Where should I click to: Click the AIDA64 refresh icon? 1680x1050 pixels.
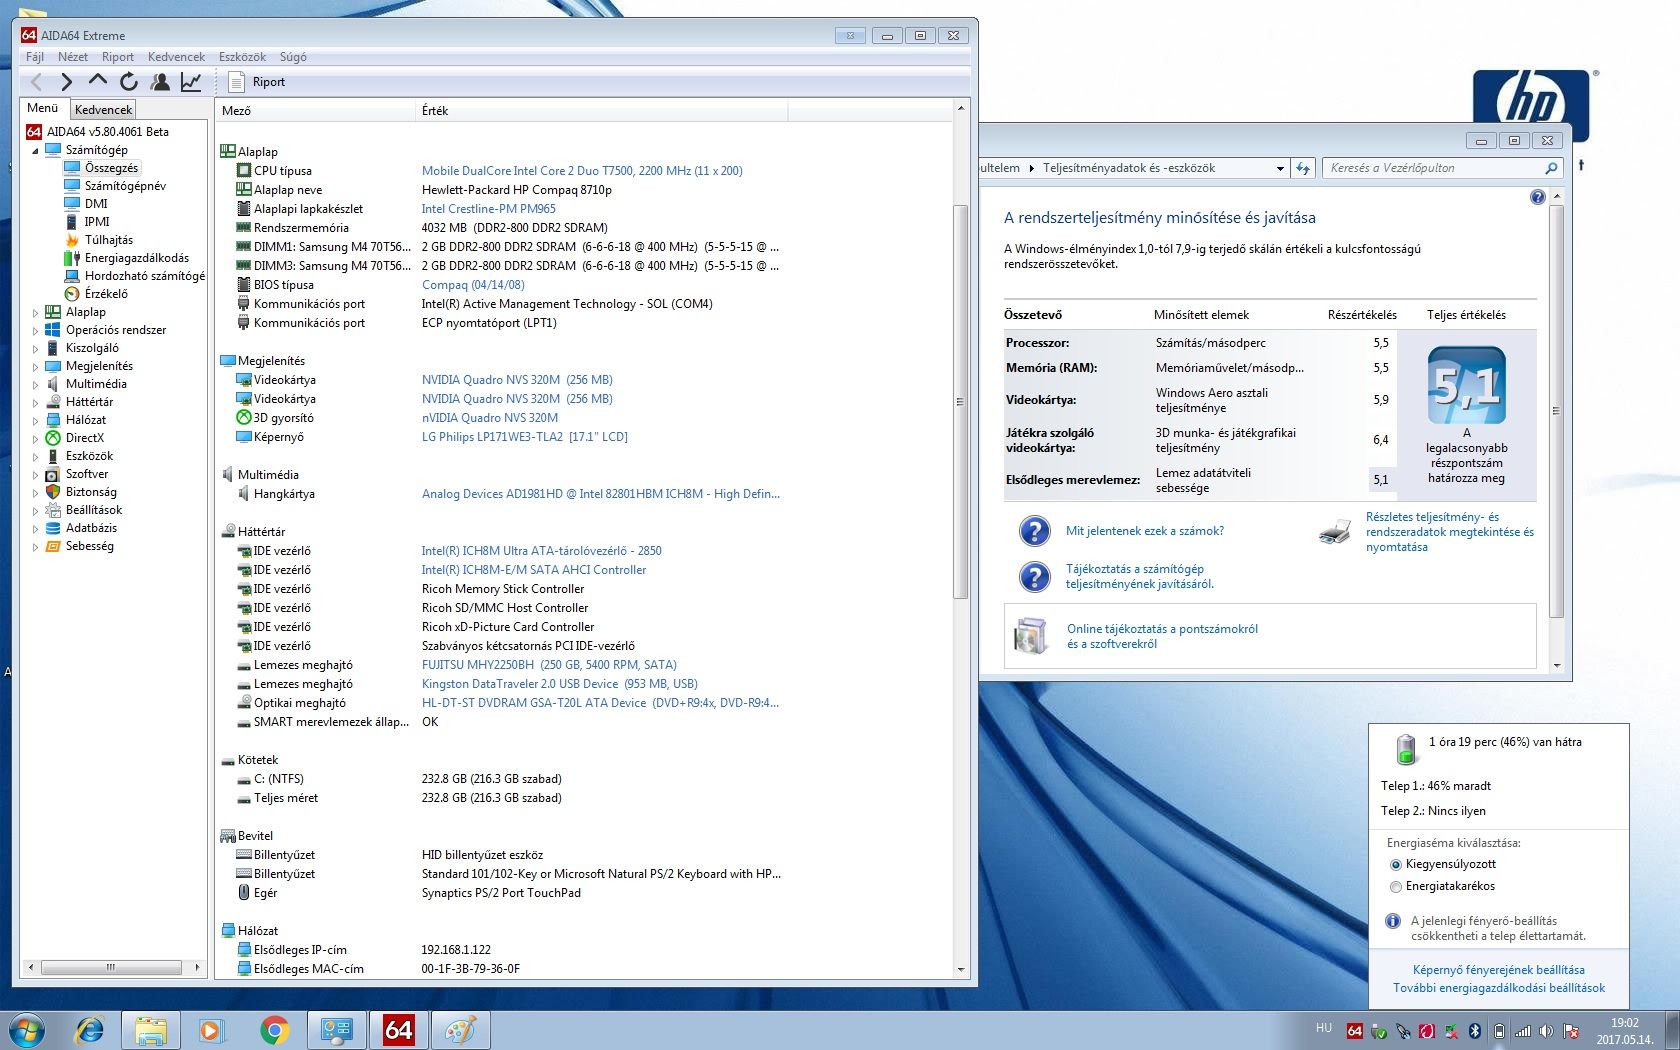tap(129, 82)
